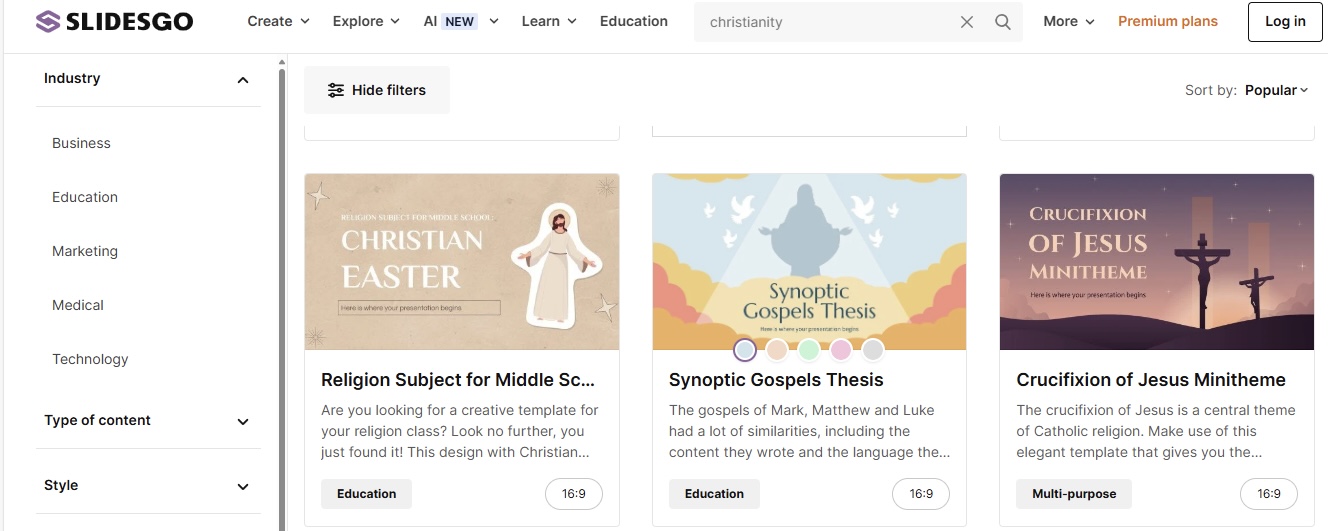Open the Crucifixion of Jesus Minitheme thumbnail
Viewport: 1328px width, 531px height.
coord(1157,262)
